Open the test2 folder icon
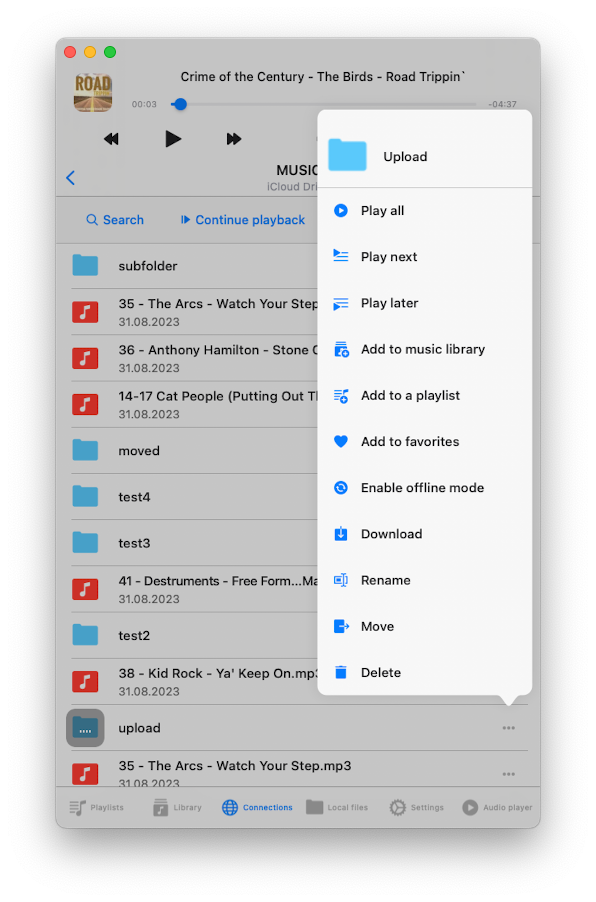 coord(85,635)
